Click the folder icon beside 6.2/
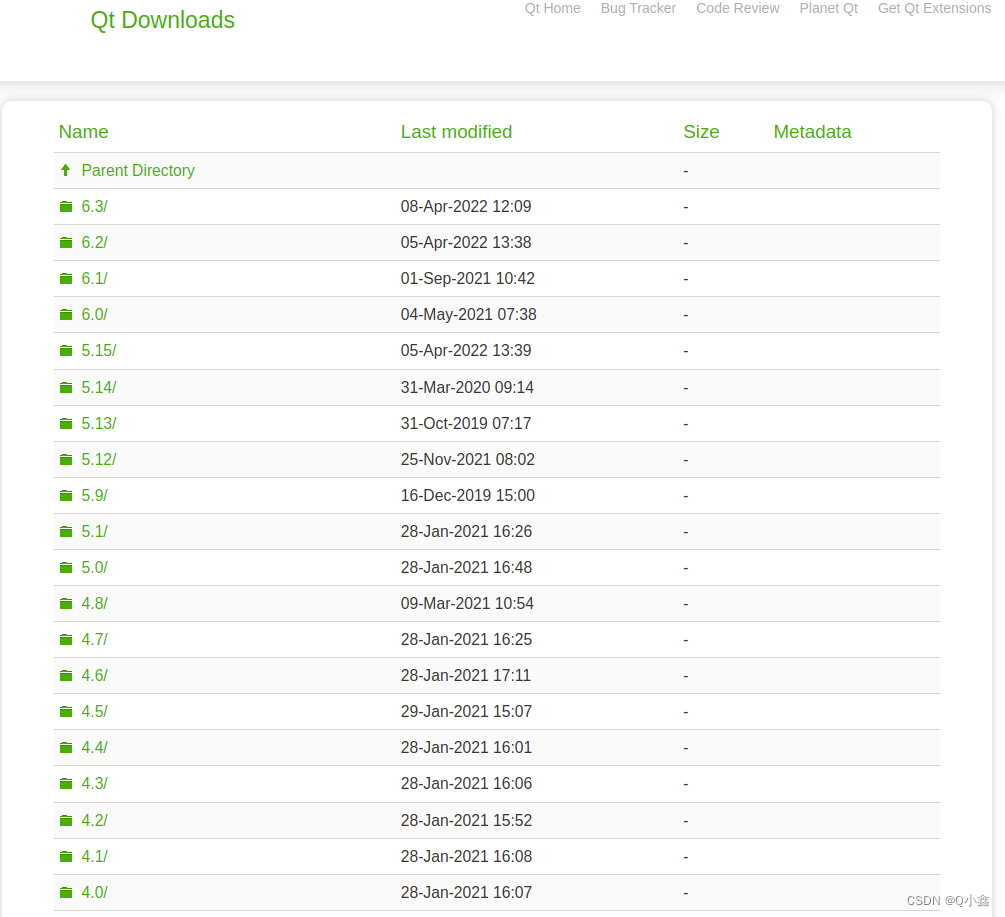Screen dimensions: 1005x917 tap(66, 242)
